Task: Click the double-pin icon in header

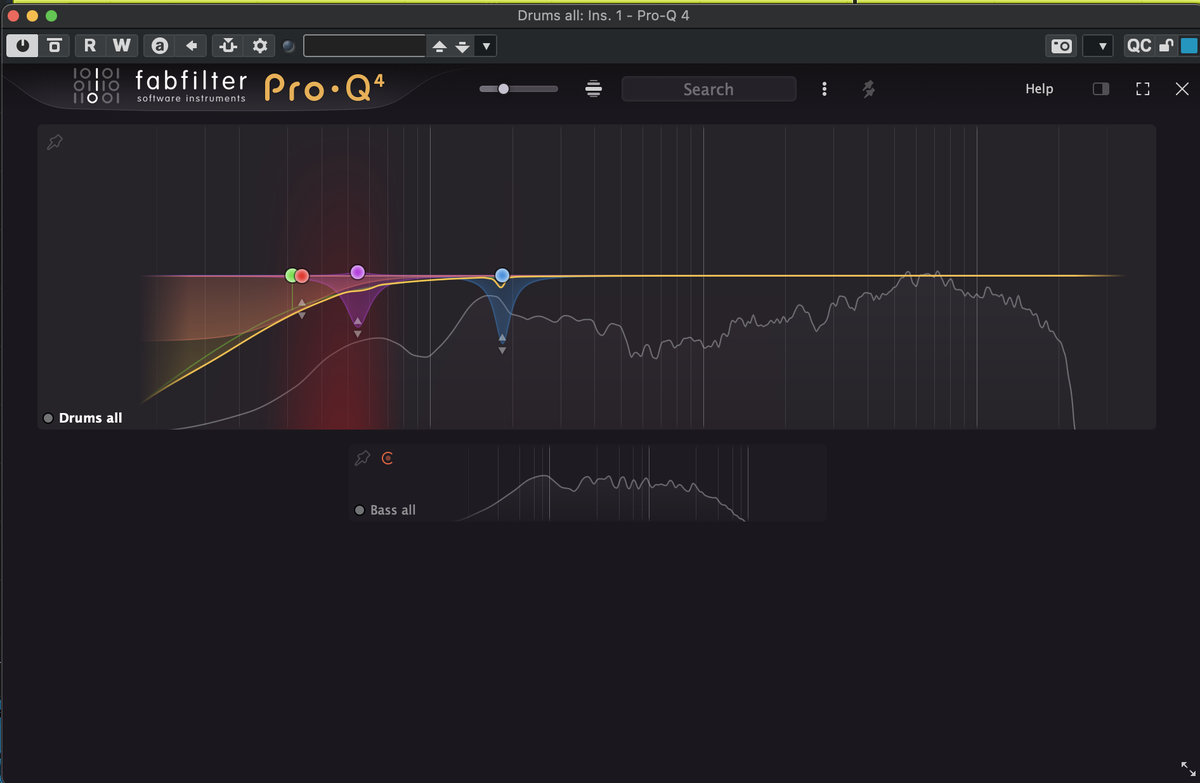Action: point(869,89)
